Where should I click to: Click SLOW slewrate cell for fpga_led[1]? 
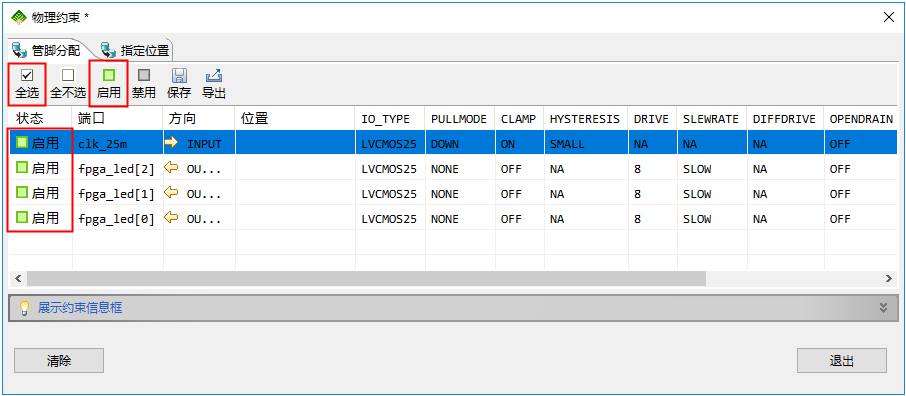click(712, 193)
